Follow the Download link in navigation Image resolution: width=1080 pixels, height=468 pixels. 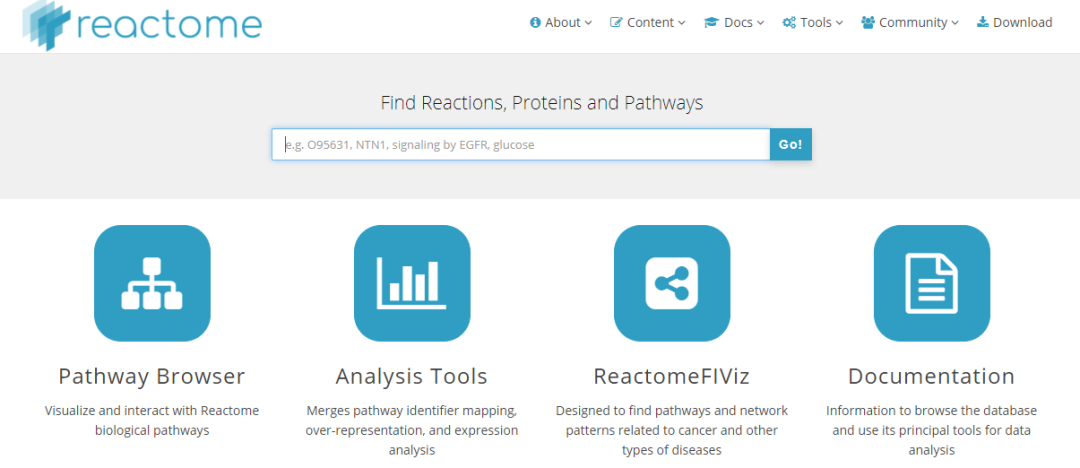pyautogui.click(x=1022, y=23)
